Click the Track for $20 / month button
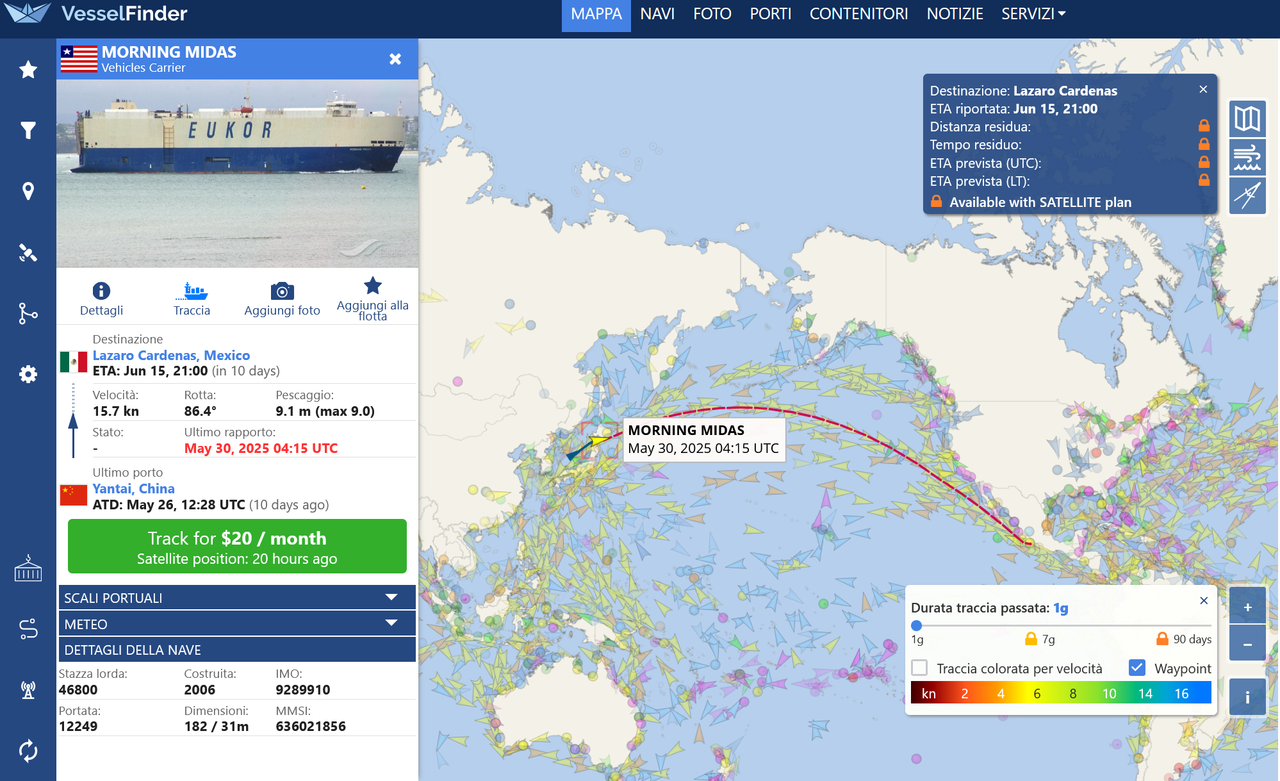Screen dimensions: 1280x781 point(237,547)
